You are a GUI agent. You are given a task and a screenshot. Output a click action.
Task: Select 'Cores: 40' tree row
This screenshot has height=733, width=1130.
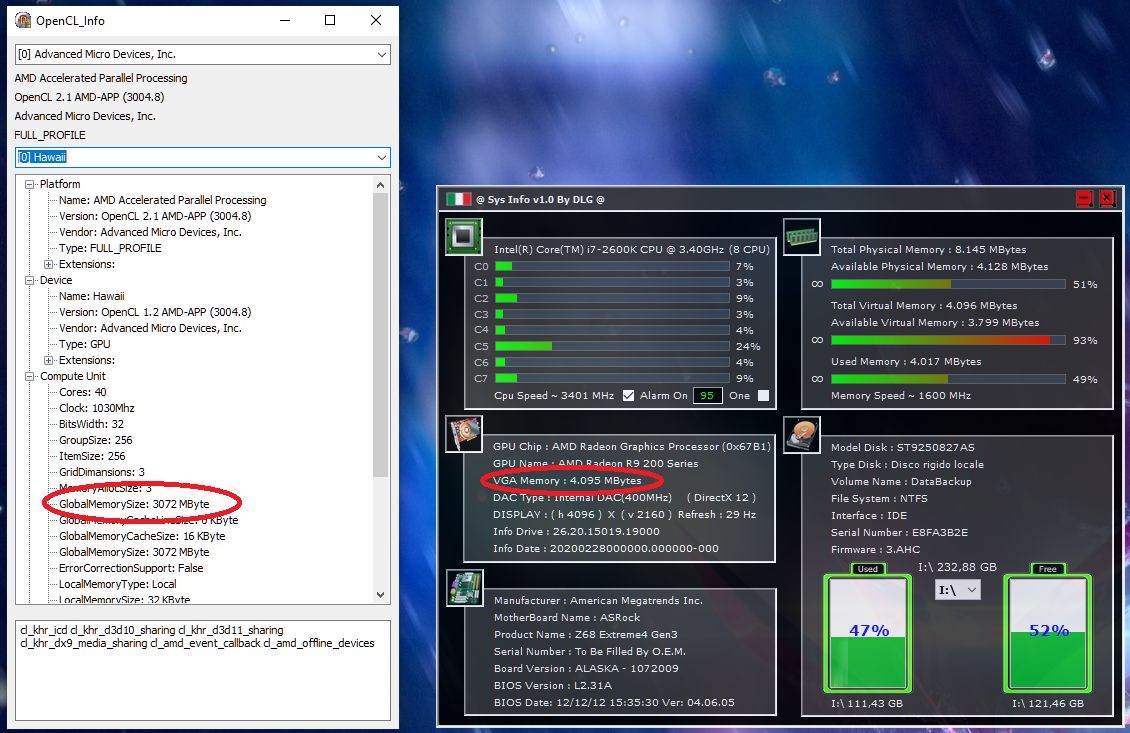[x=82, y=392]
